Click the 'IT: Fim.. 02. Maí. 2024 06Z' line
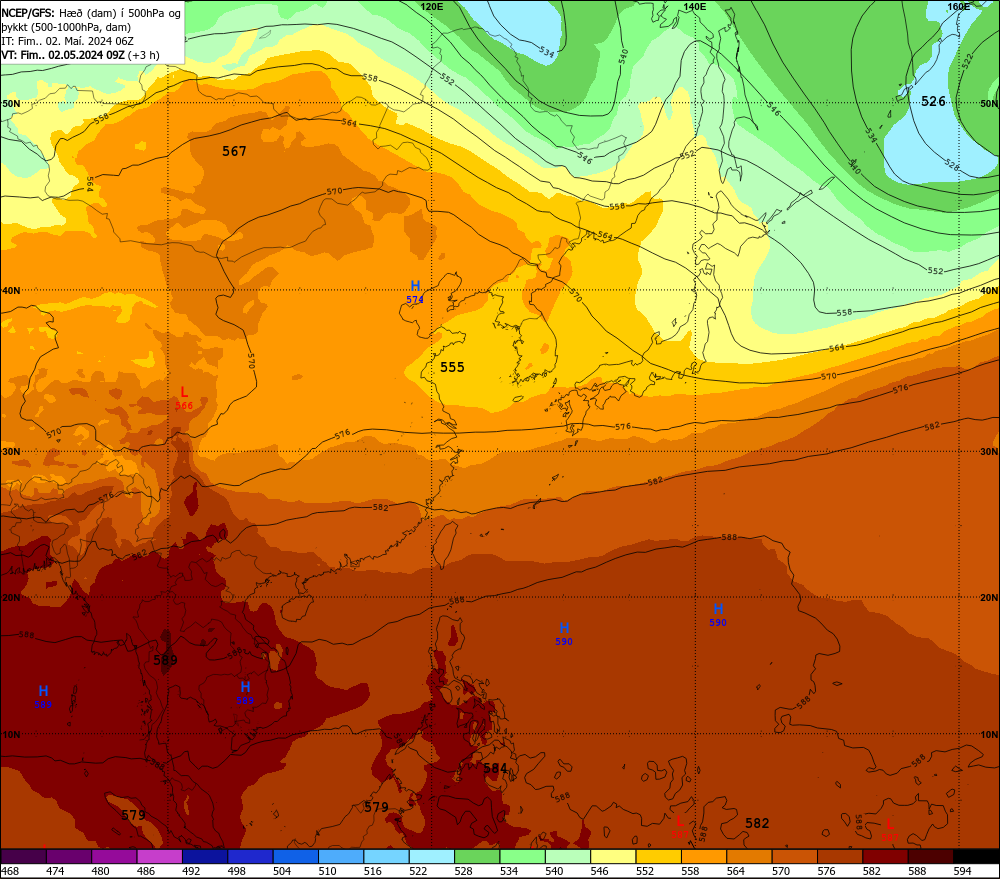The height and width of the screenshot is (879, 1000). tap(68, 41)
